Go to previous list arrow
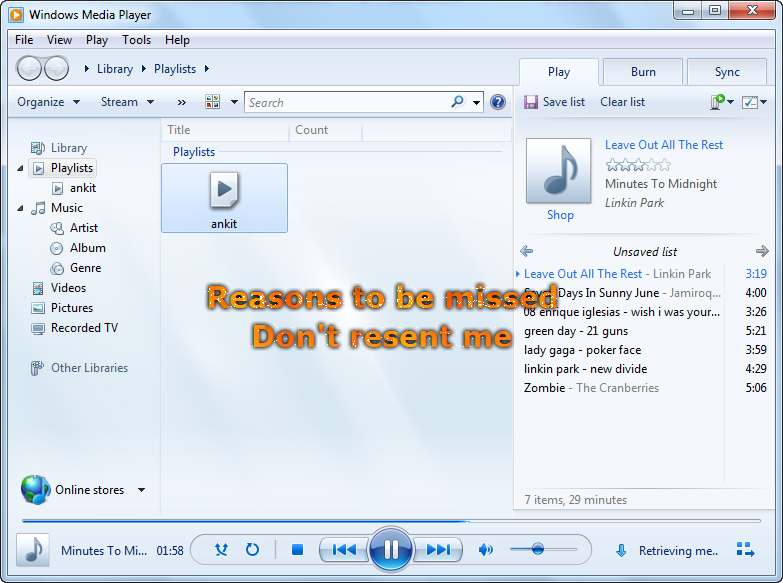The image size is (783, 583). (526, 251)
